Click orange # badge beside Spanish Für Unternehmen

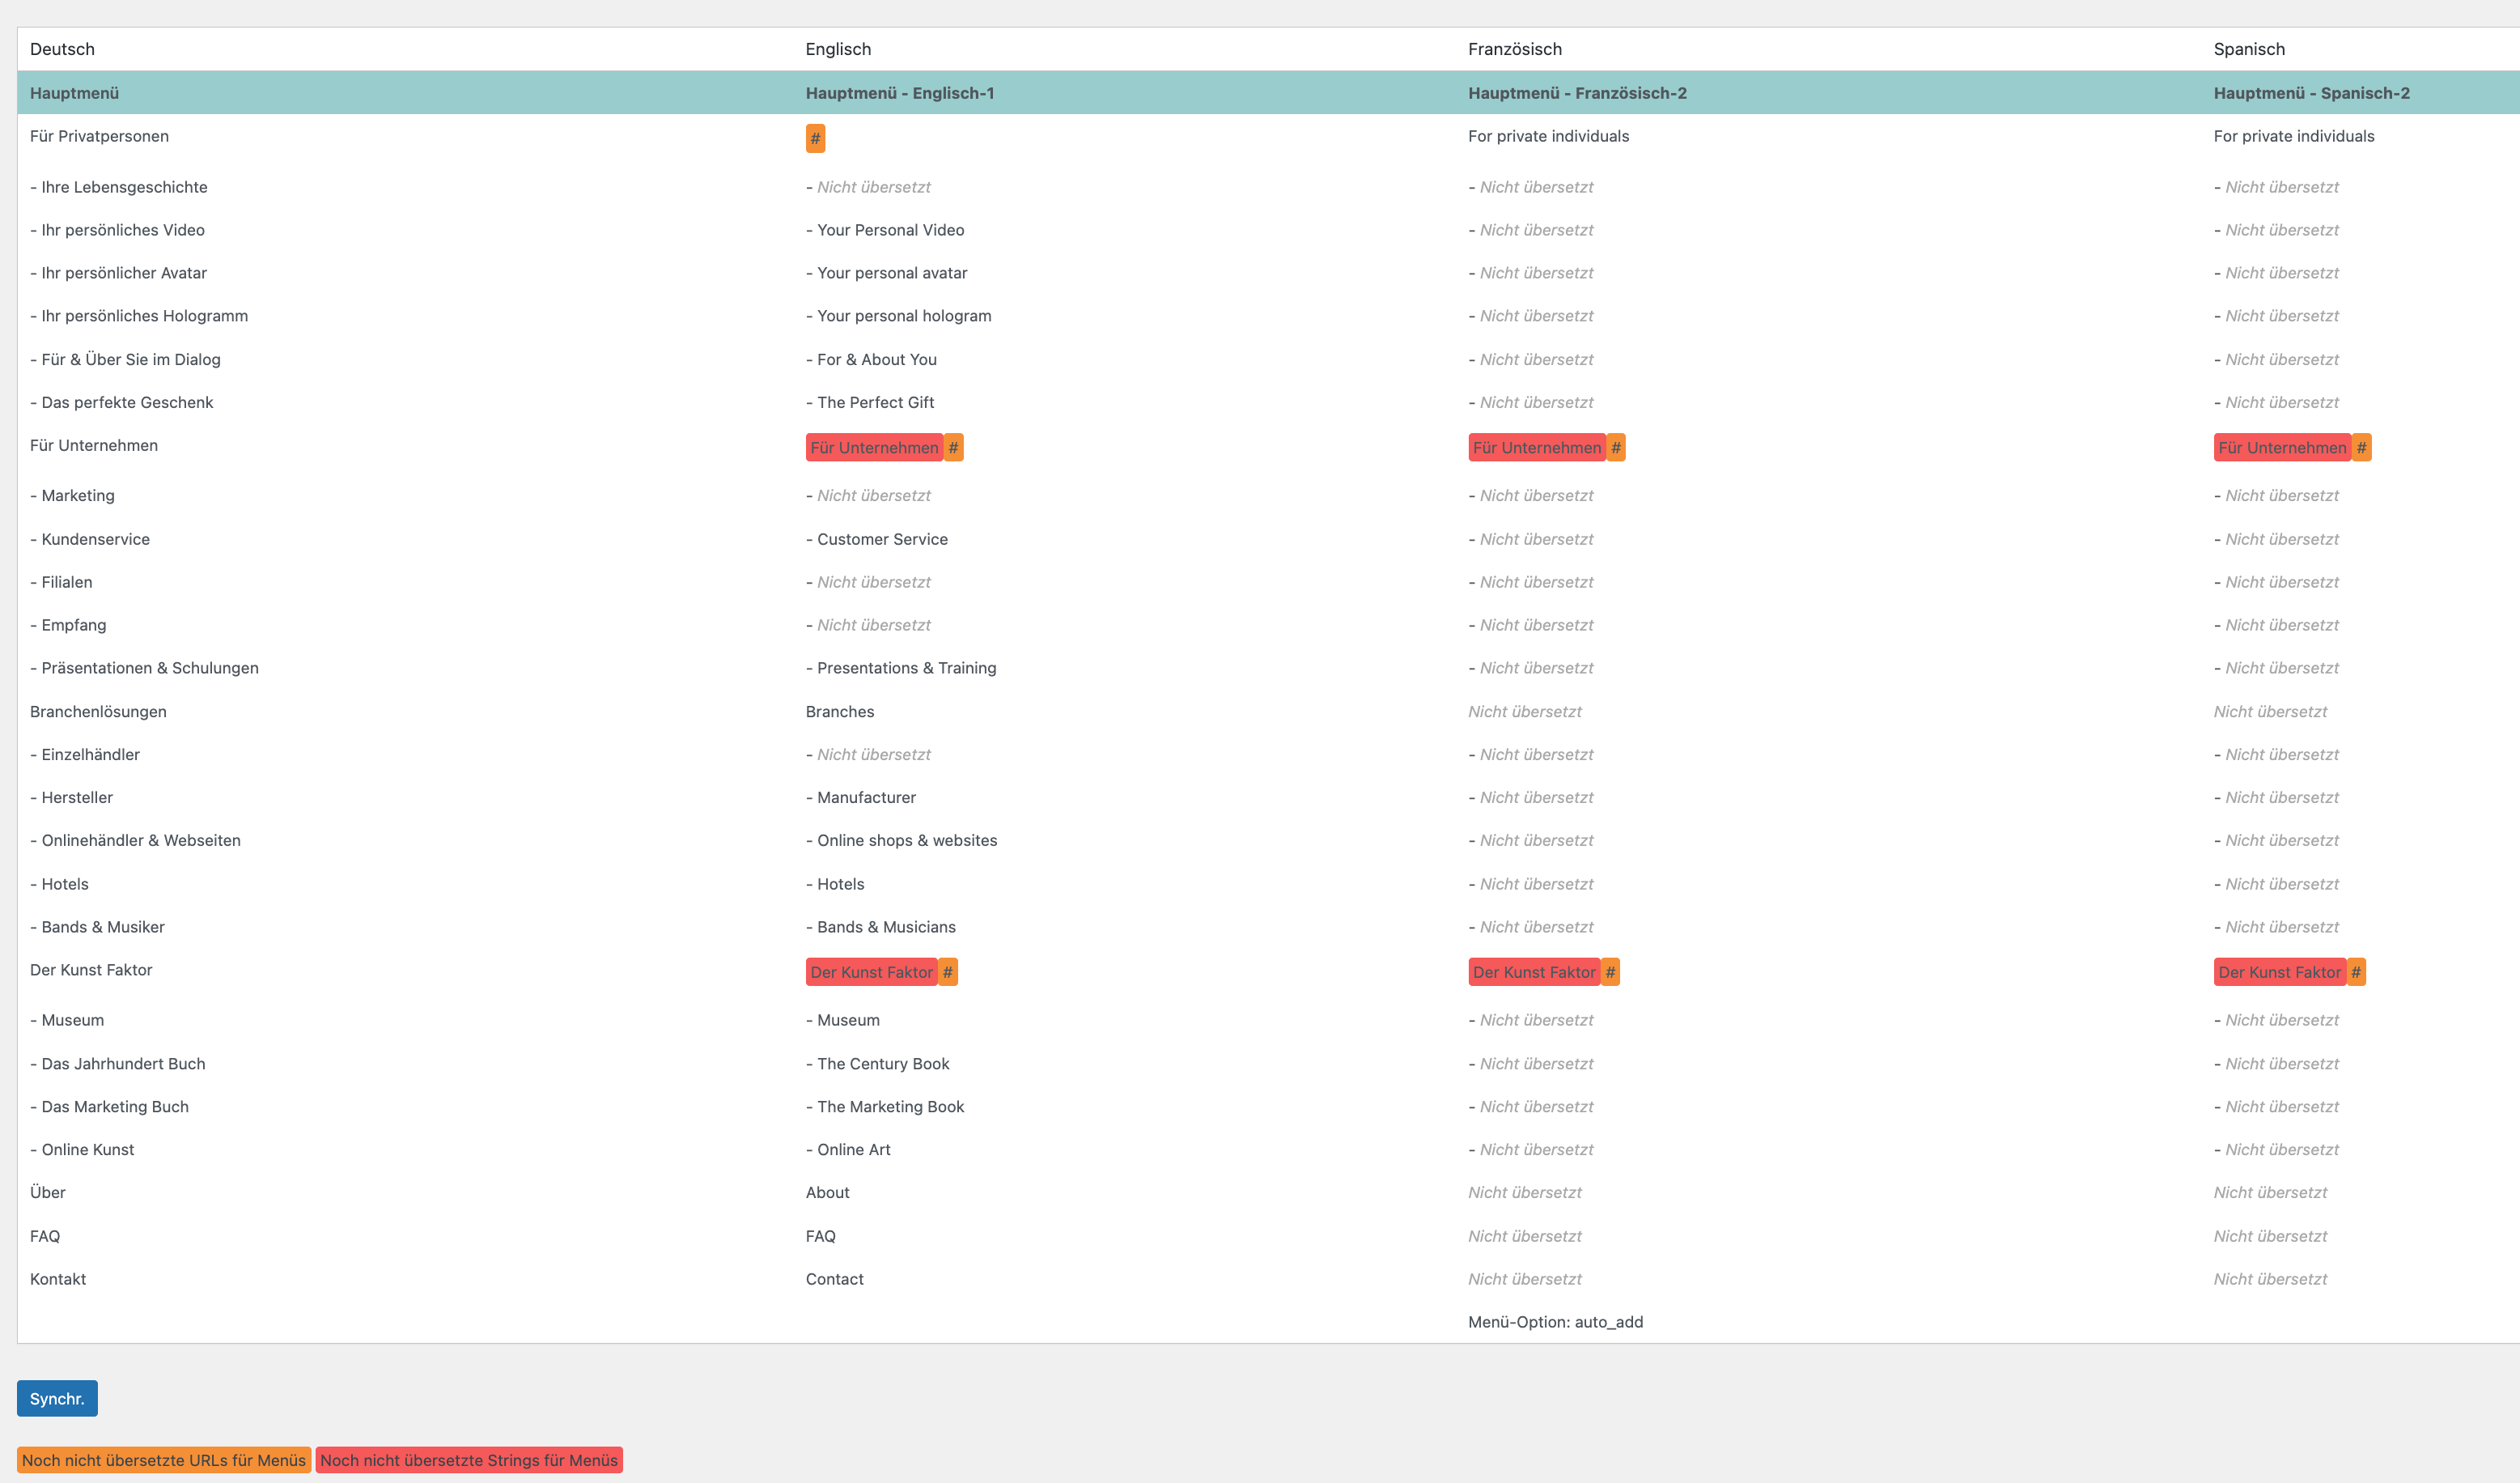point(2361,447)
